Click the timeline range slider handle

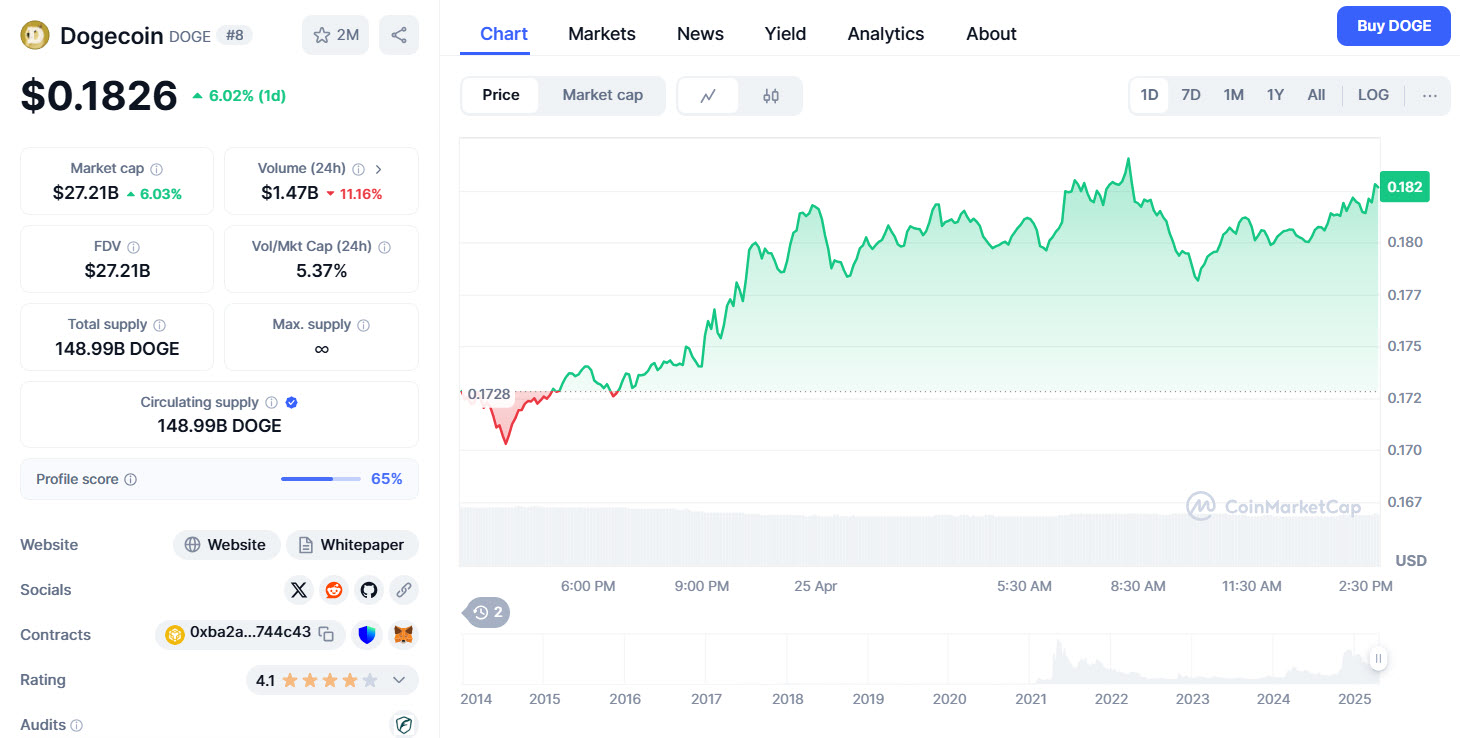(x=1378, y=658)
